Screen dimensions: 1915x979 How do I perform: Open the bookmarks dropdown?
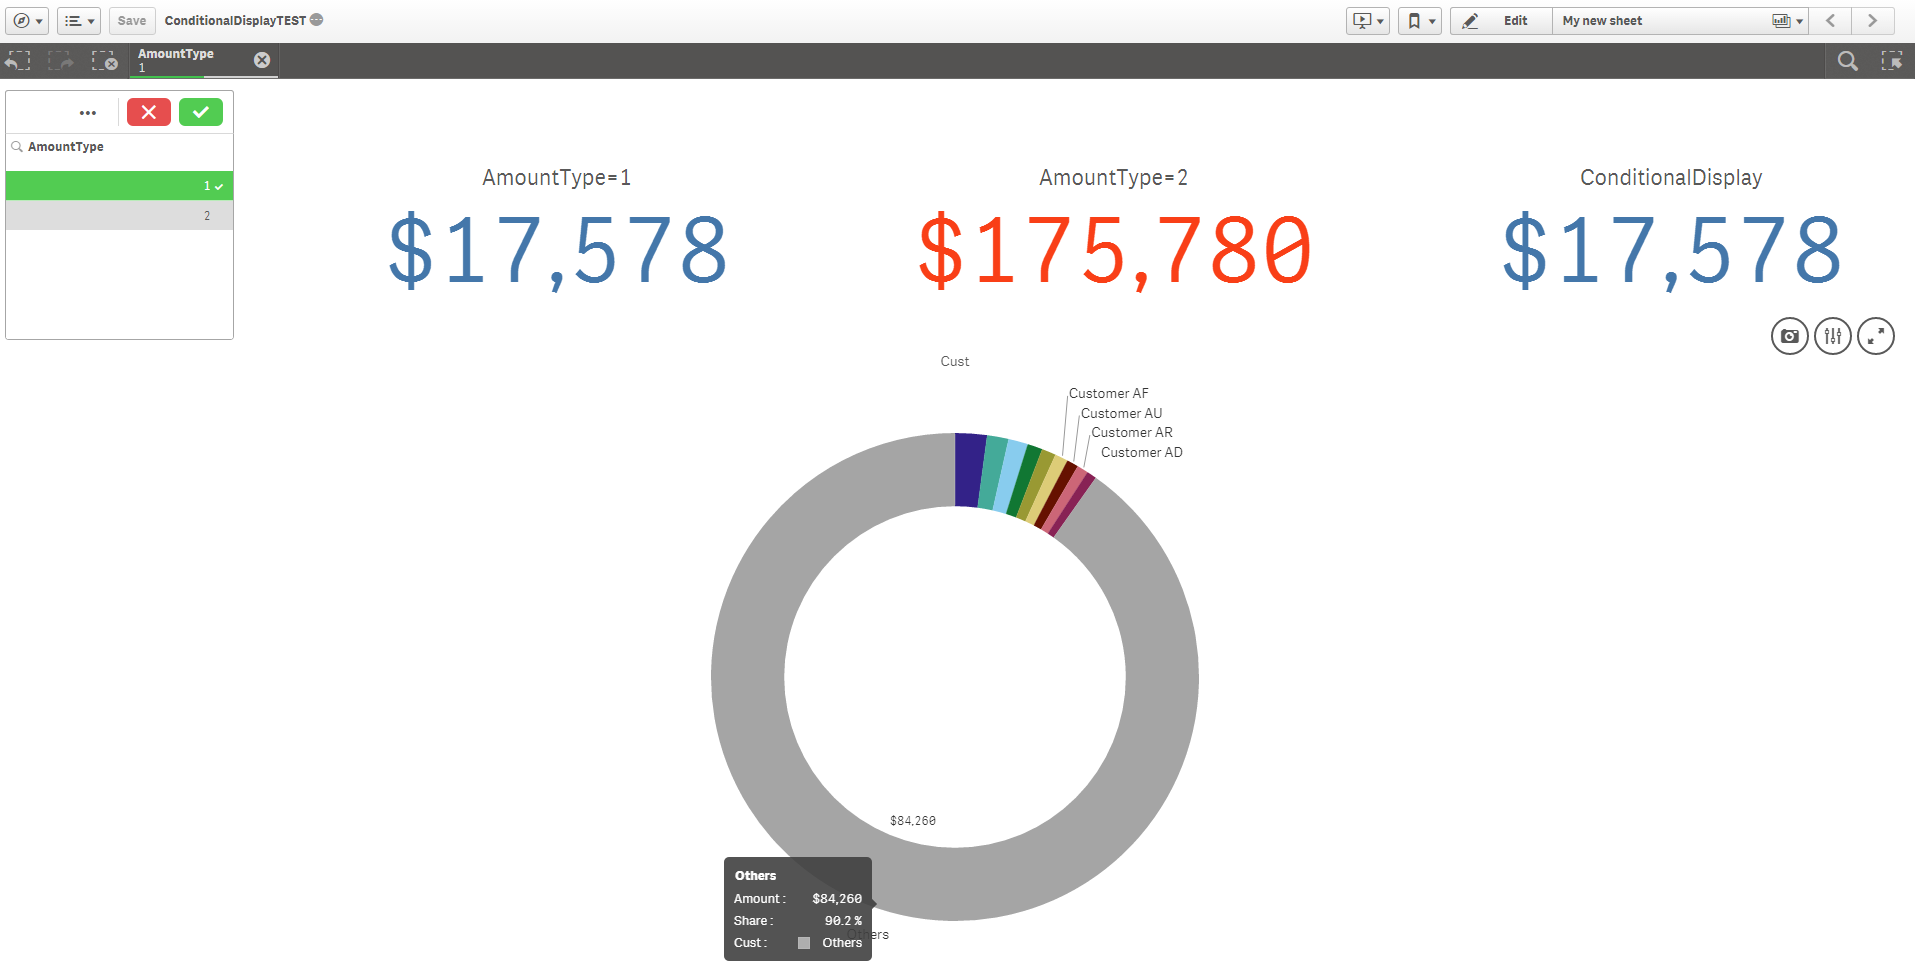click(x=1420, y=20)
